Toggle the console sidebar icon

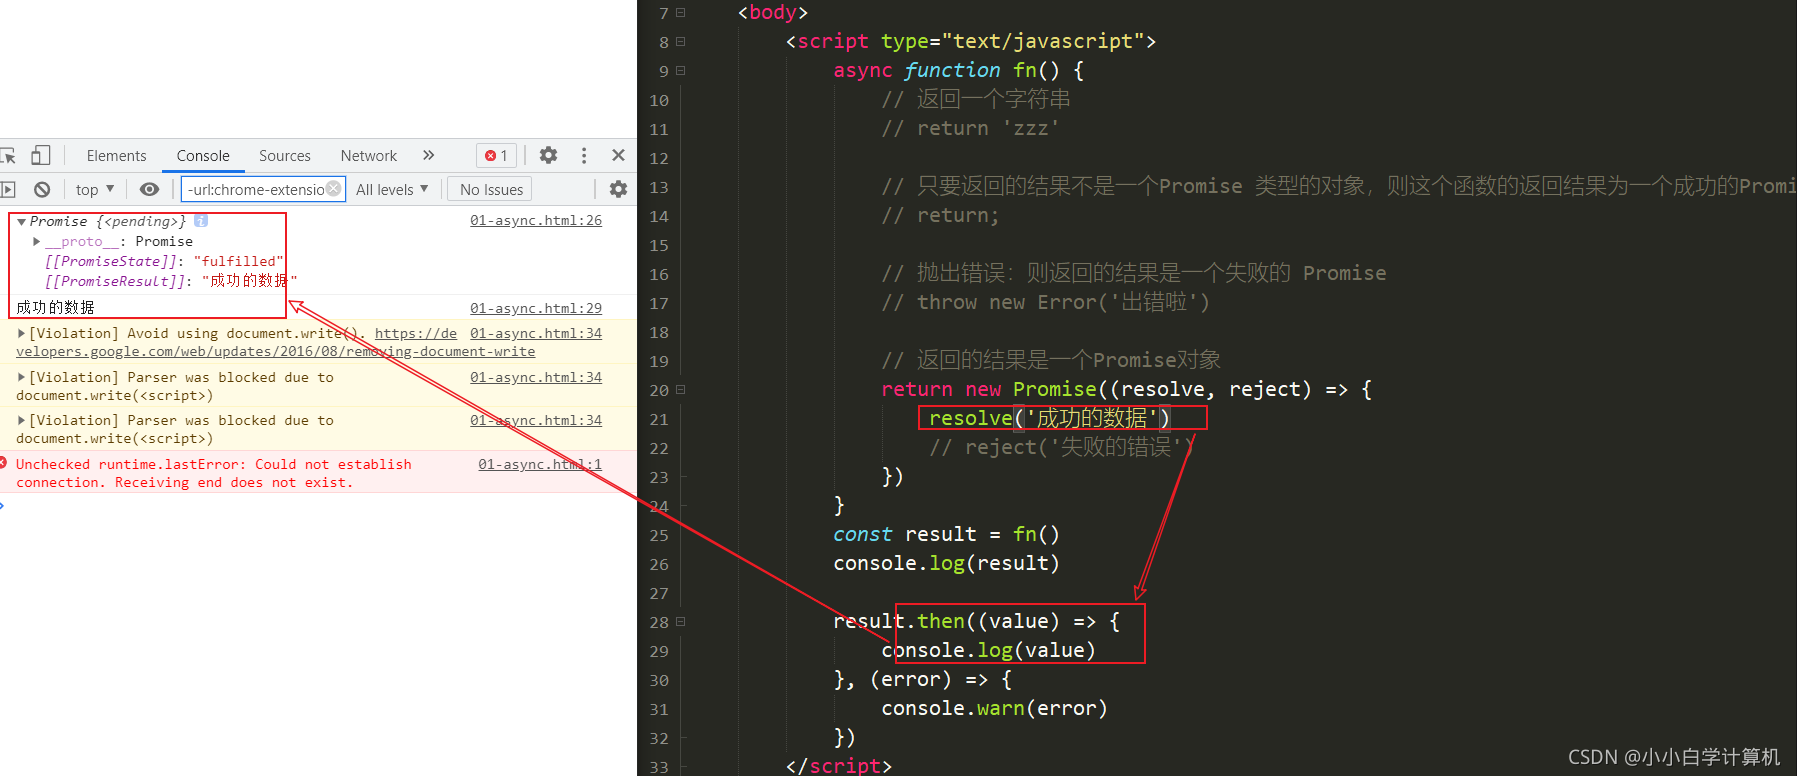tap(8, 189)
